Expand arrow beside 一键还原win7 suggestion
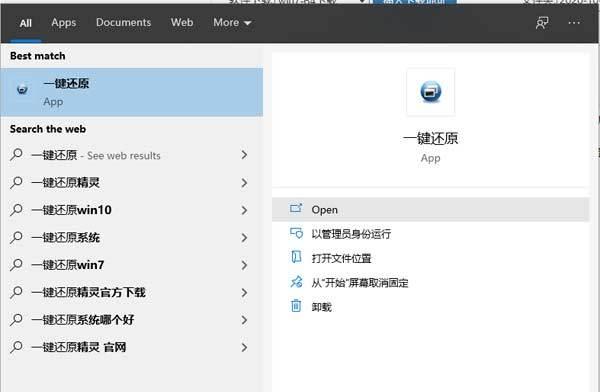Viewport: 600px width, 392px height. point(244,265)
